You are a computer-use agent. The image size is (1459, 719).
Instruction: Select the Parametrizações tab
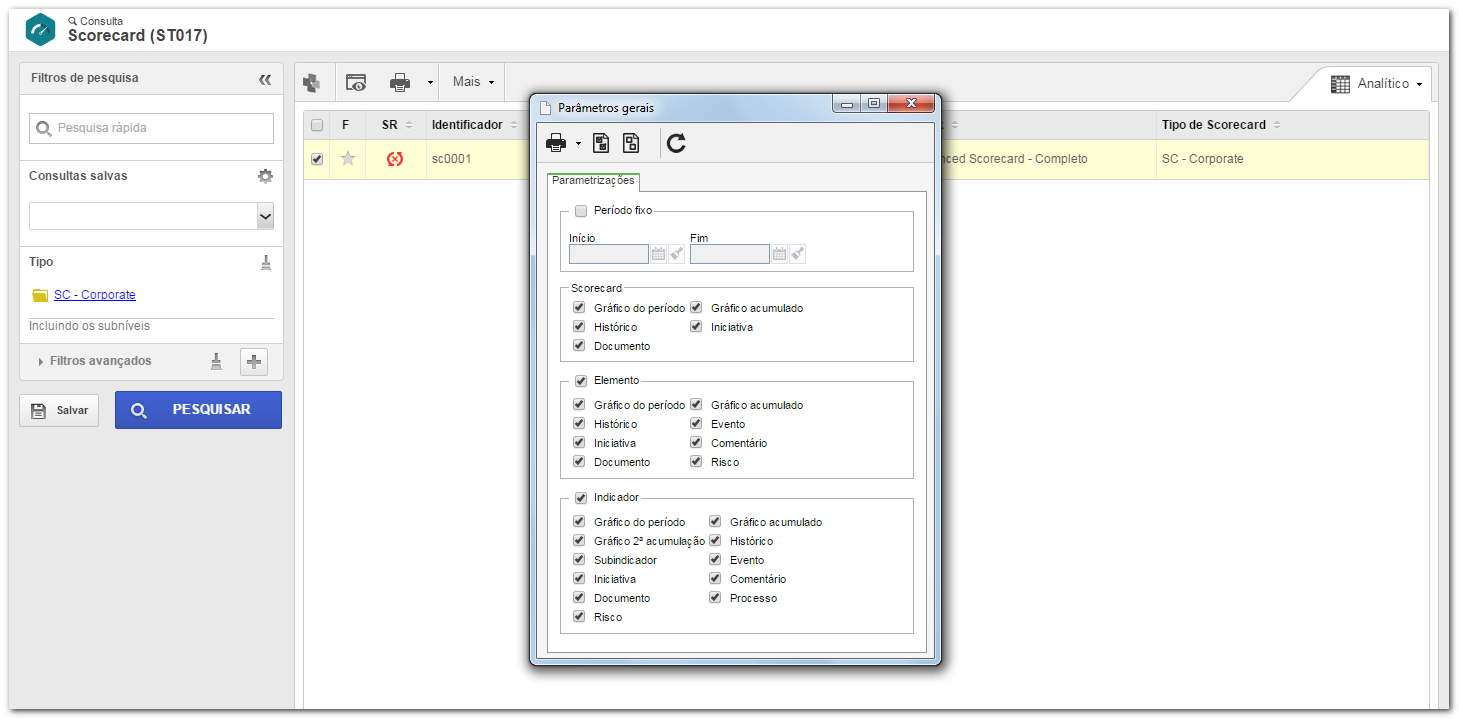[594, 181]
